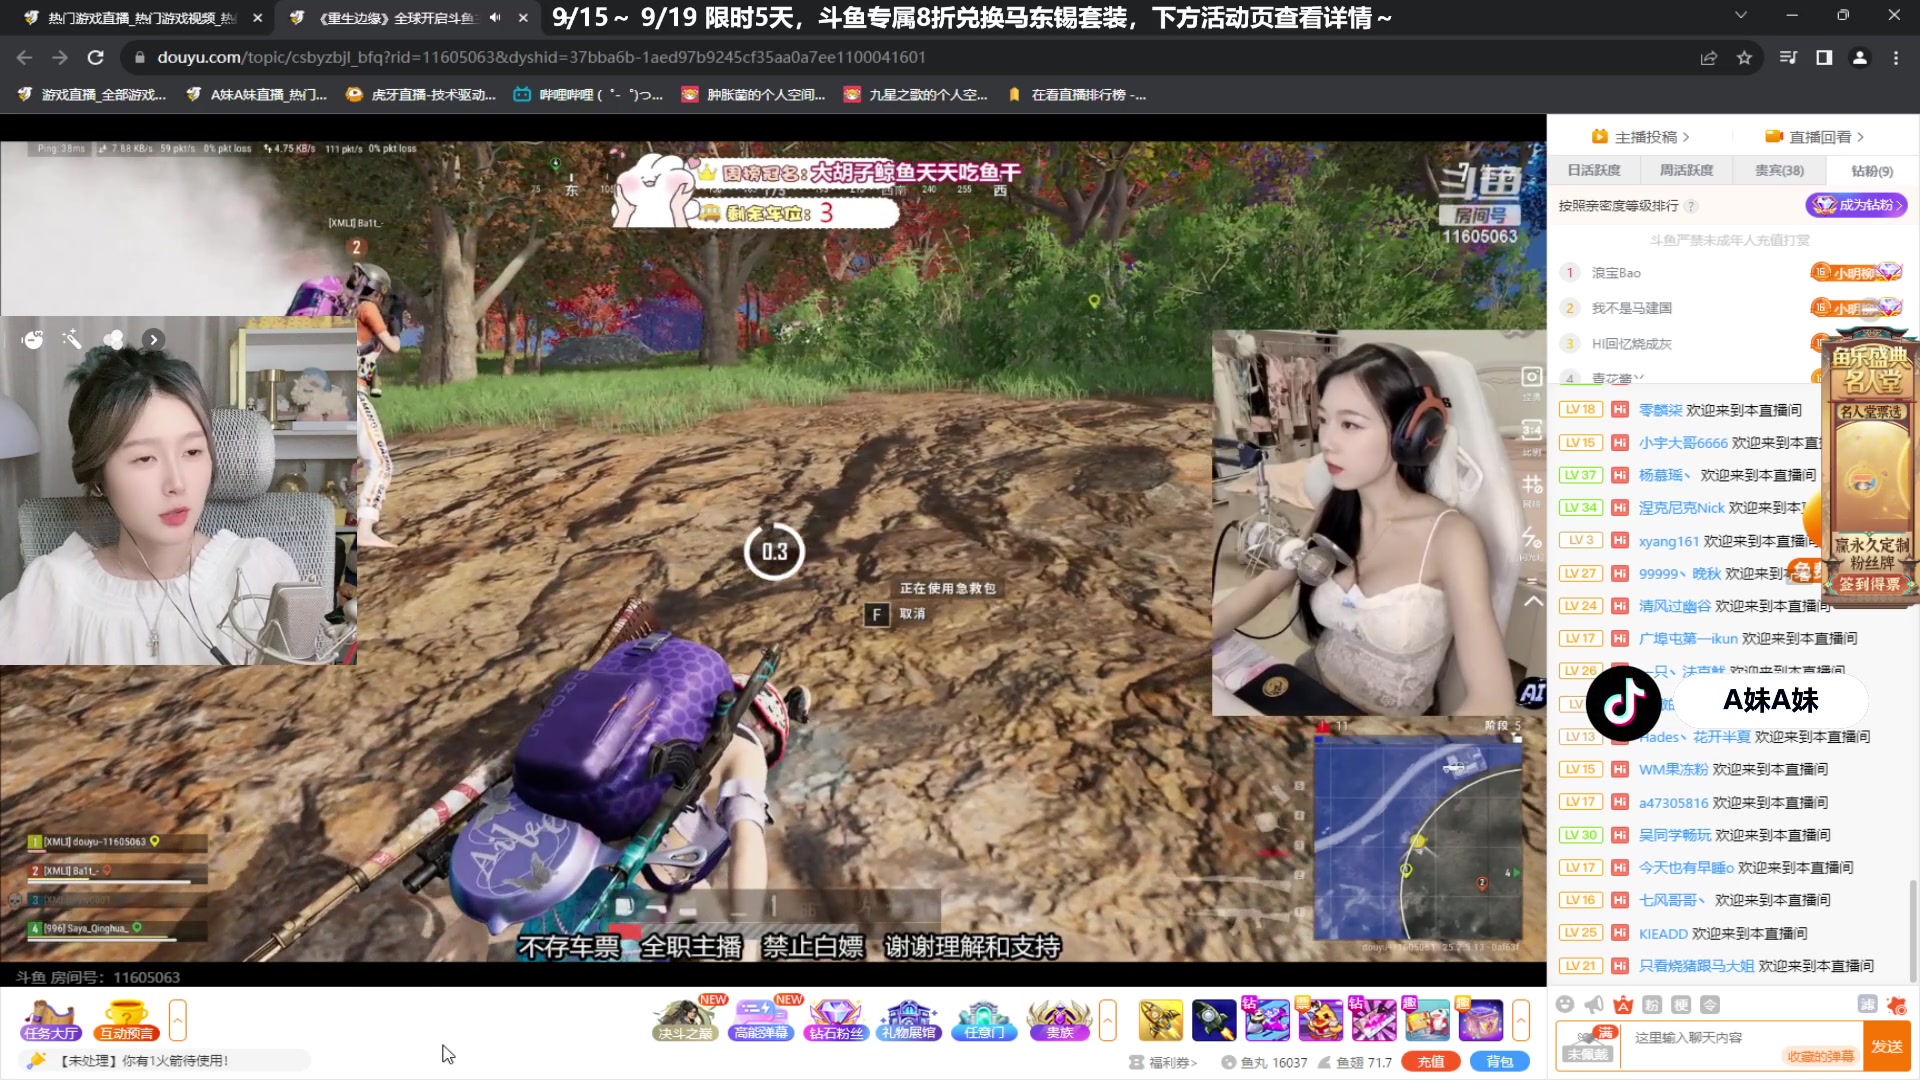Toggle the 未佩戴 fan badge selector
This screenshot has height=1080, width=1920.
pos(1589,1046)
